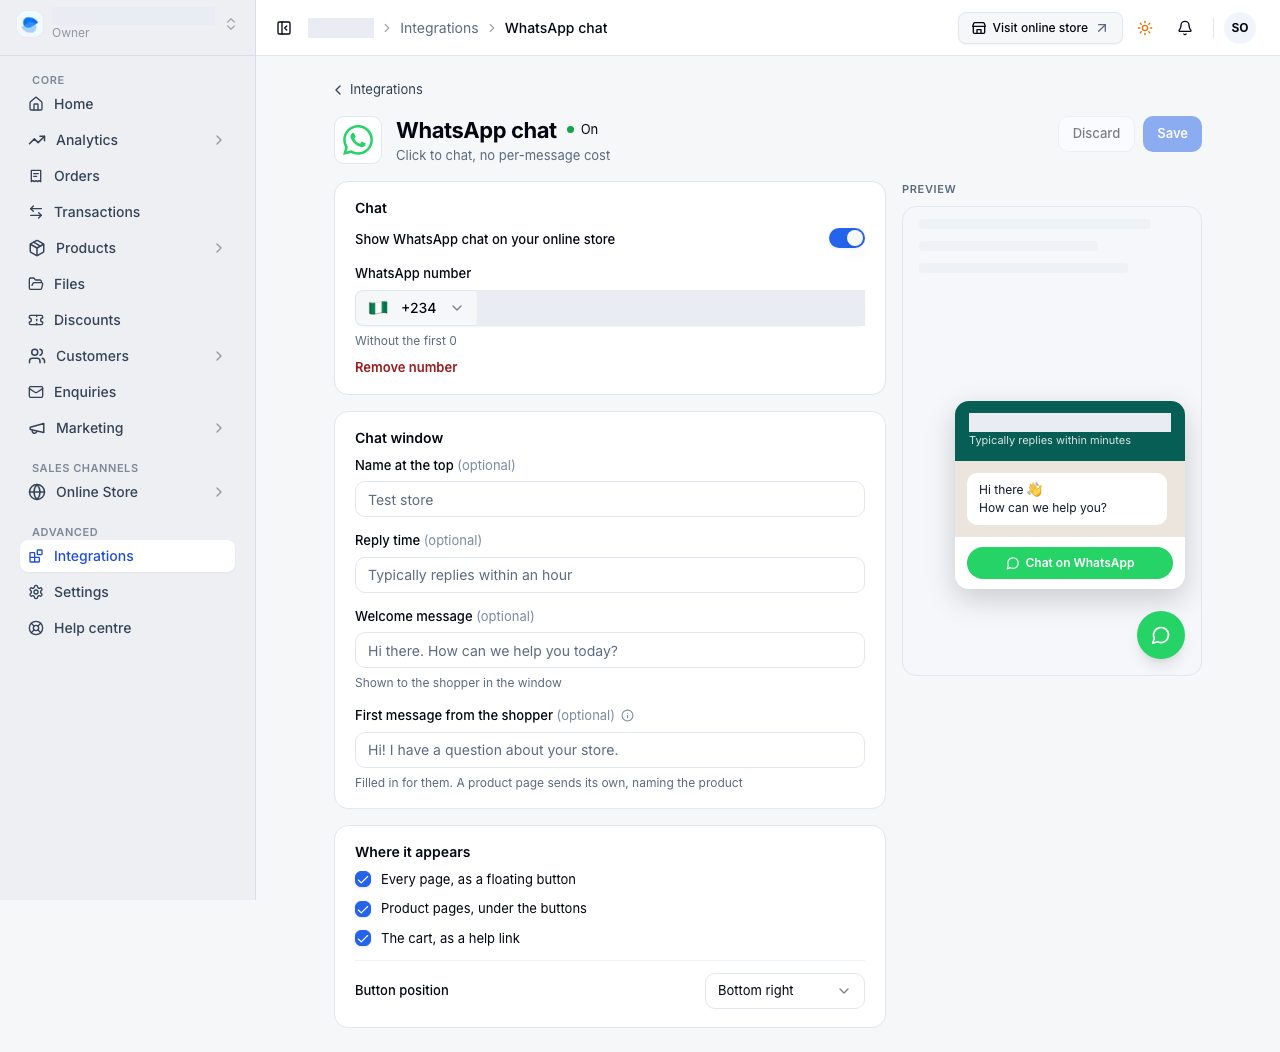Open Transactions in the sidebar
The width and height of the screenshot is (1280, 1052).
(x=127, y=212)
